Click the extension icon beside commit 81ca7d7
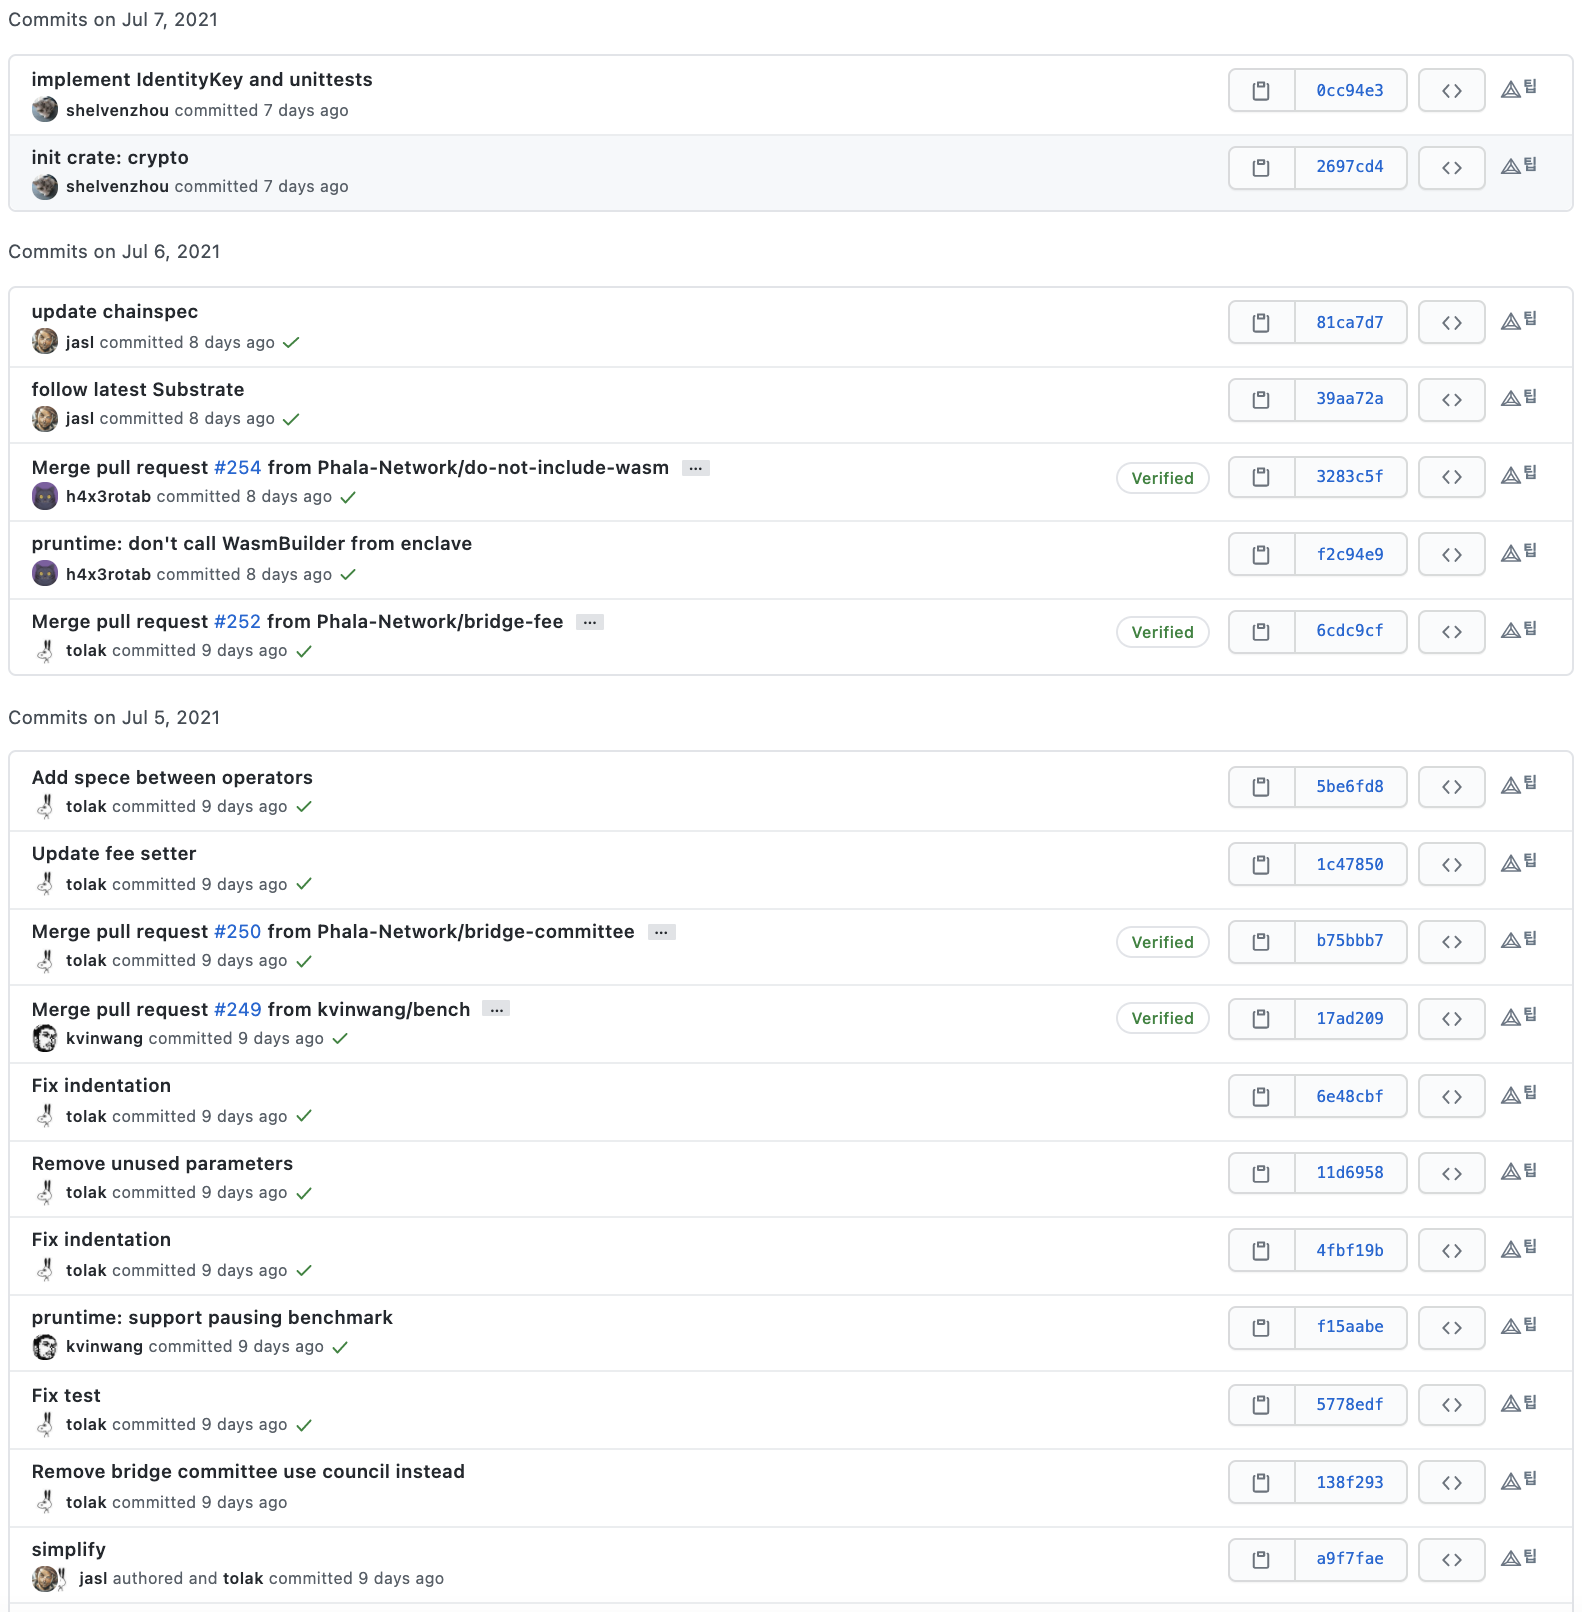The image size is (1582, 1612). [x=1519, y=321]
